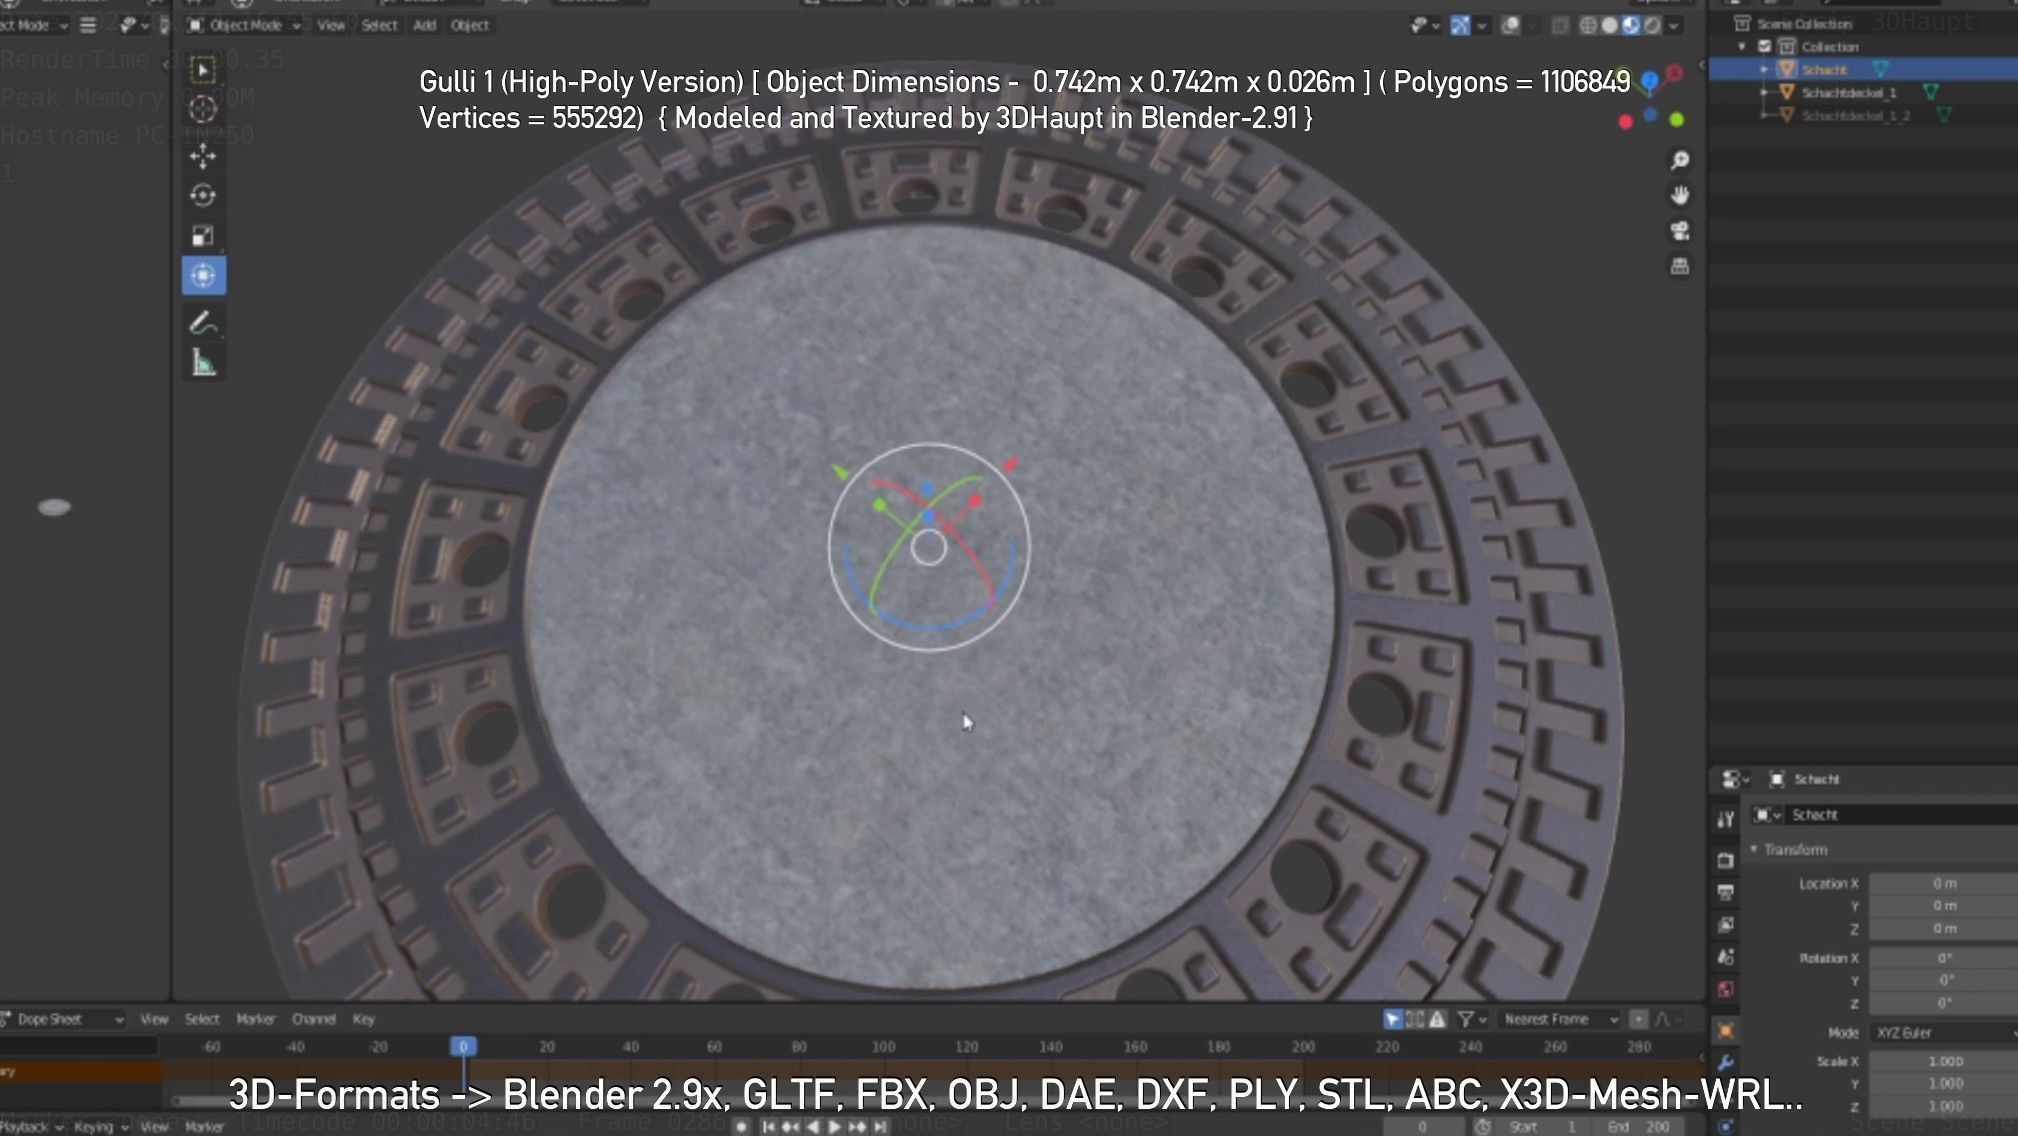
Task: Choose the Scale tool
Action: click(203, 236)
